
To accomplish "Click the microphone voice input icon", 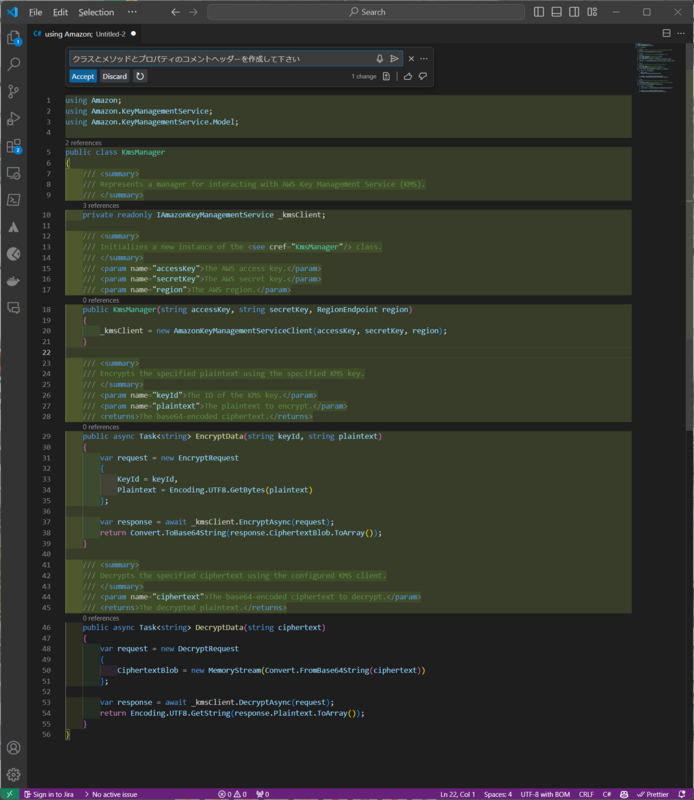I will click(380, 59).
